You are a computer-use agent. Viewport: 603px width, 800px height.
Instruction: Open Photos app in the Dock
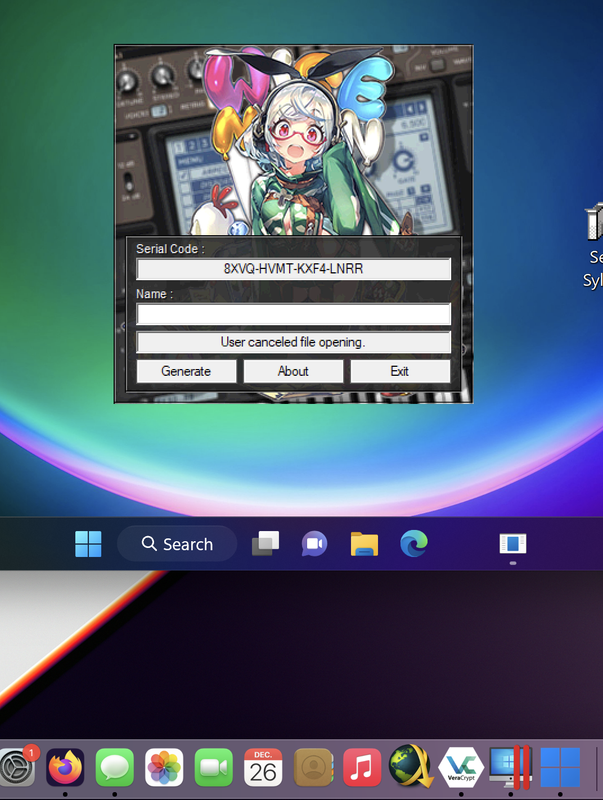[x=164, y=767]
